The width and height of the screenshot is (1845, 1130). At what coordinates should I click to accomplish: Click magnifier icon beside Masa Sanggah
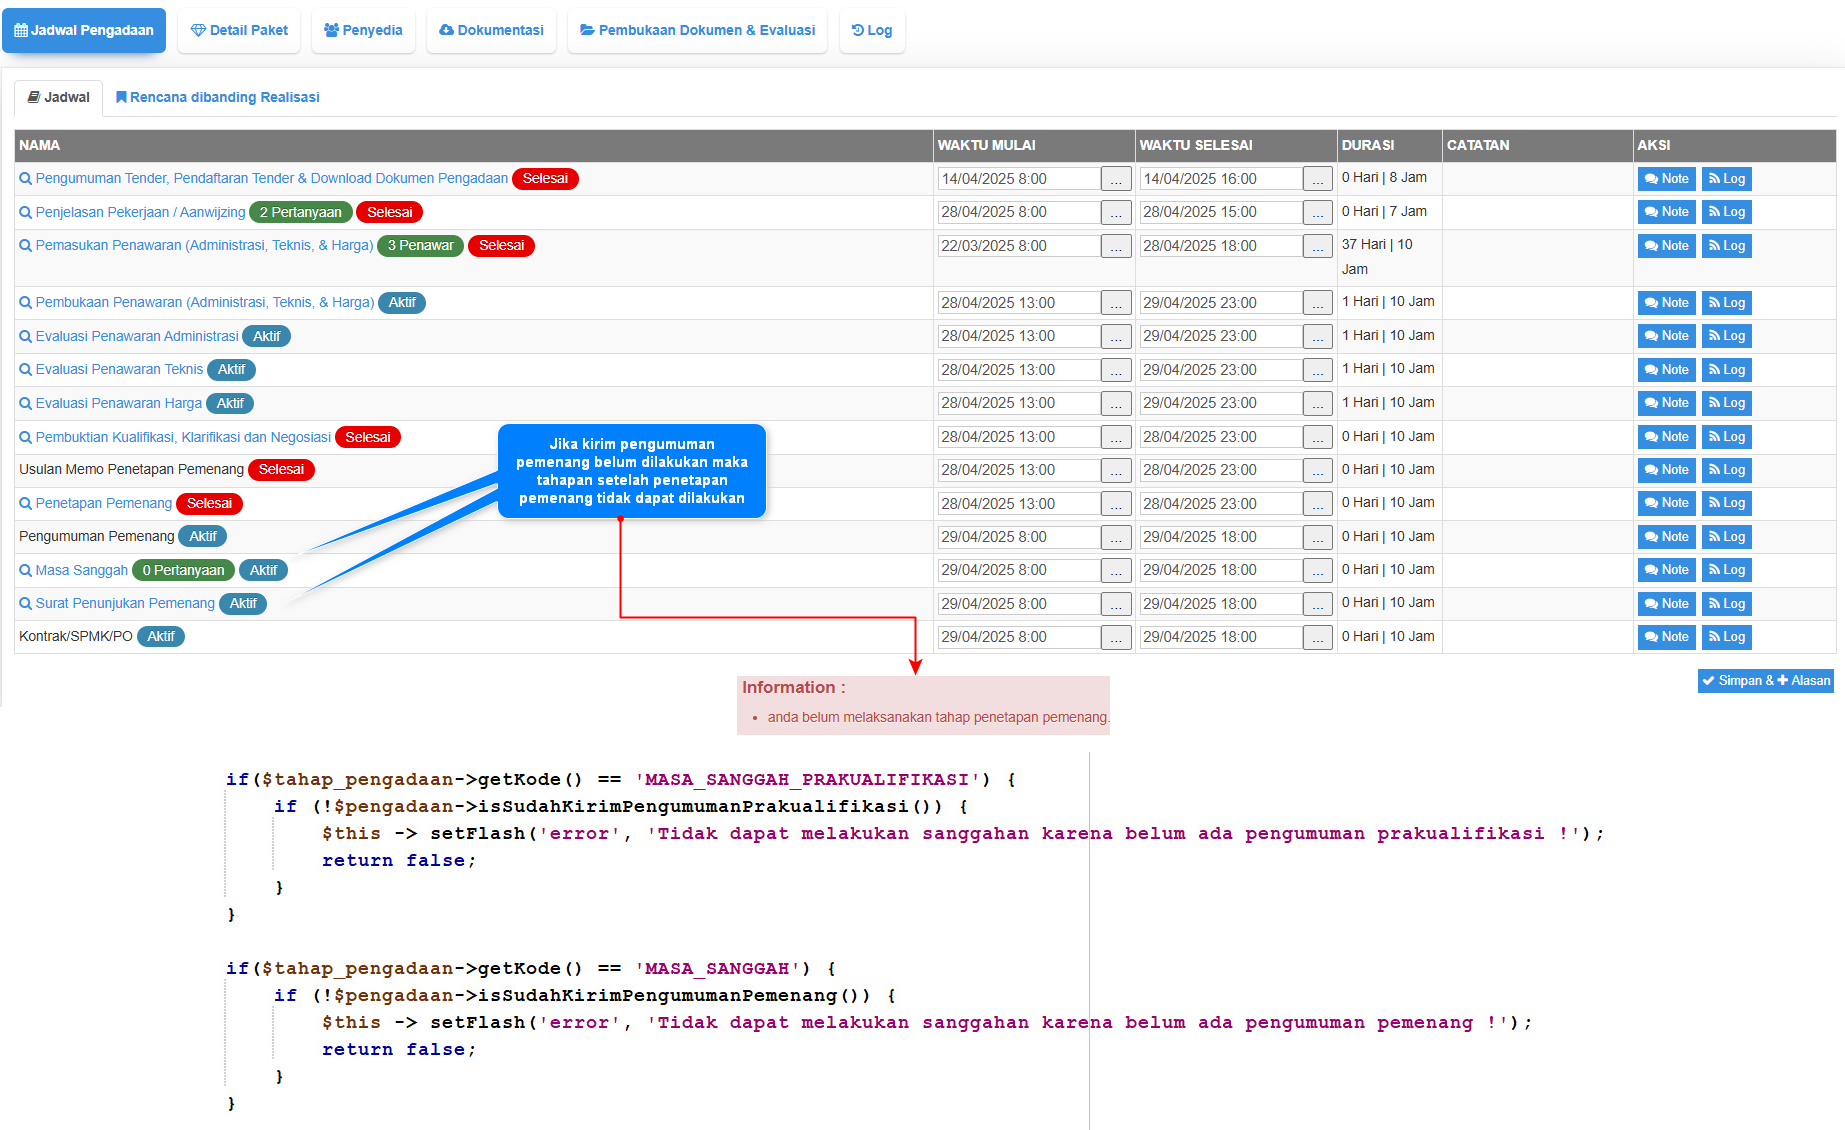pyautogui.click(x=26, y=571)
